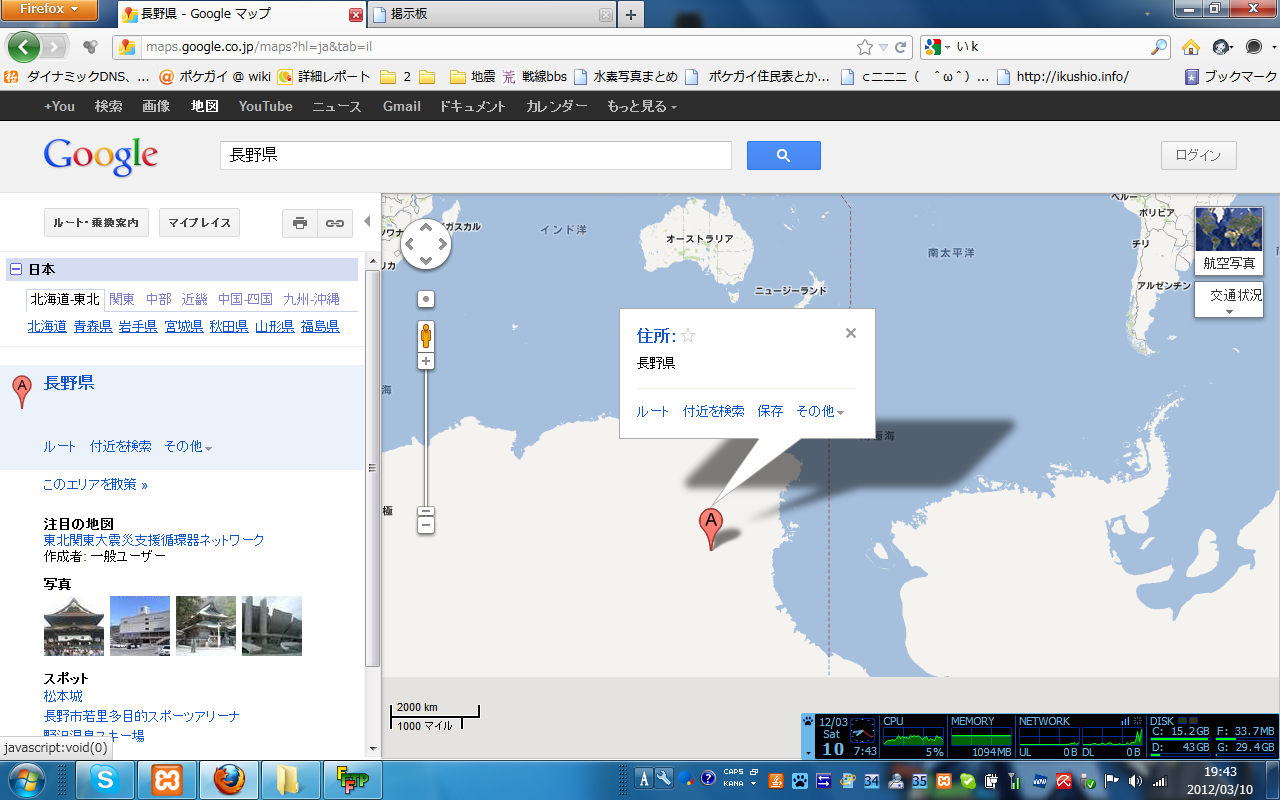Open the 松本城 spot link
This screenshot has height=800, width=1280.
click(x=63, y=696)
